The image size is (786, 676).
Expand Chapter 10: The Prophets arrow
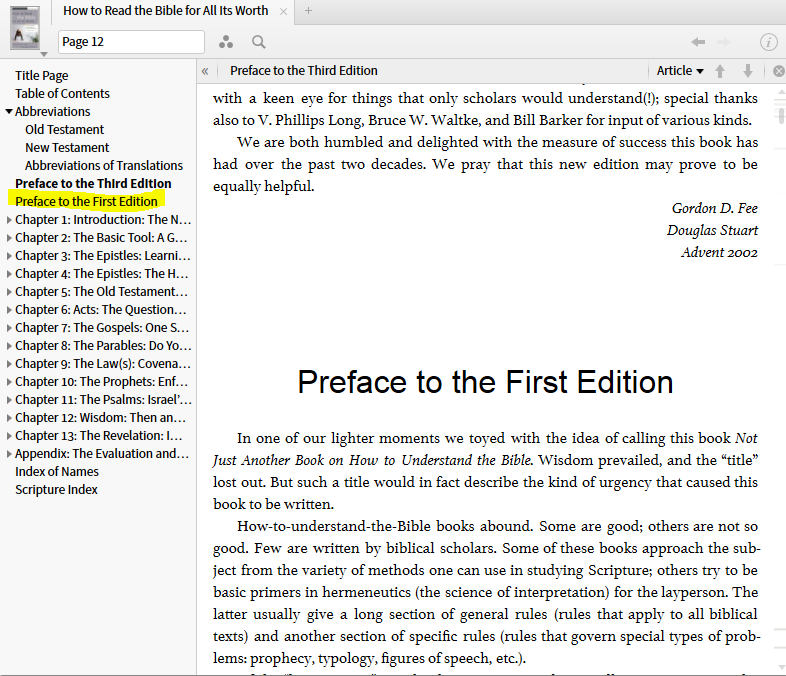pos(9,382)
